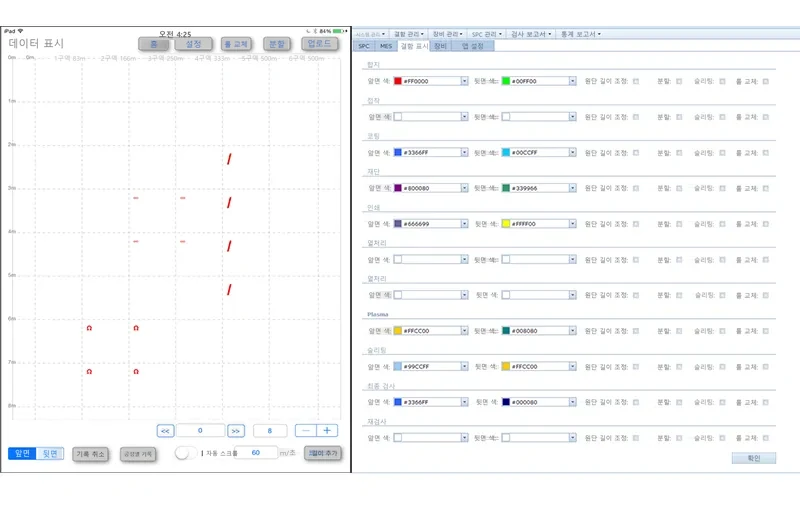The width and height of the screenshot is (800, 510).
Task: Check 슬리팅 in the Plasma row
Action: tap(722, 331)
